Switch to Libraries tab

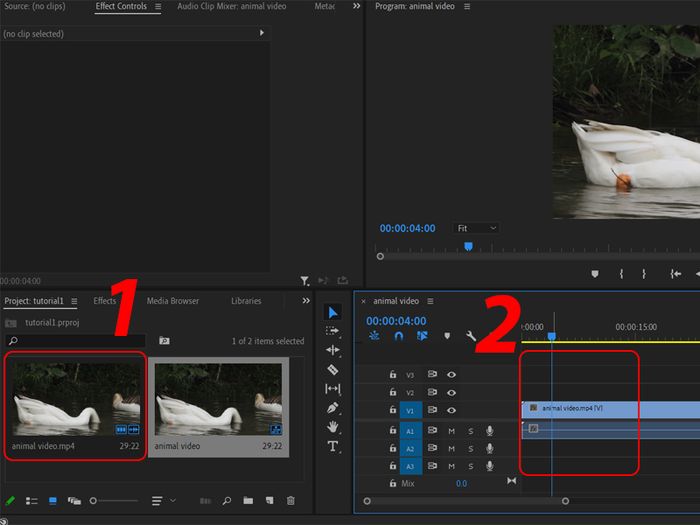246,301
